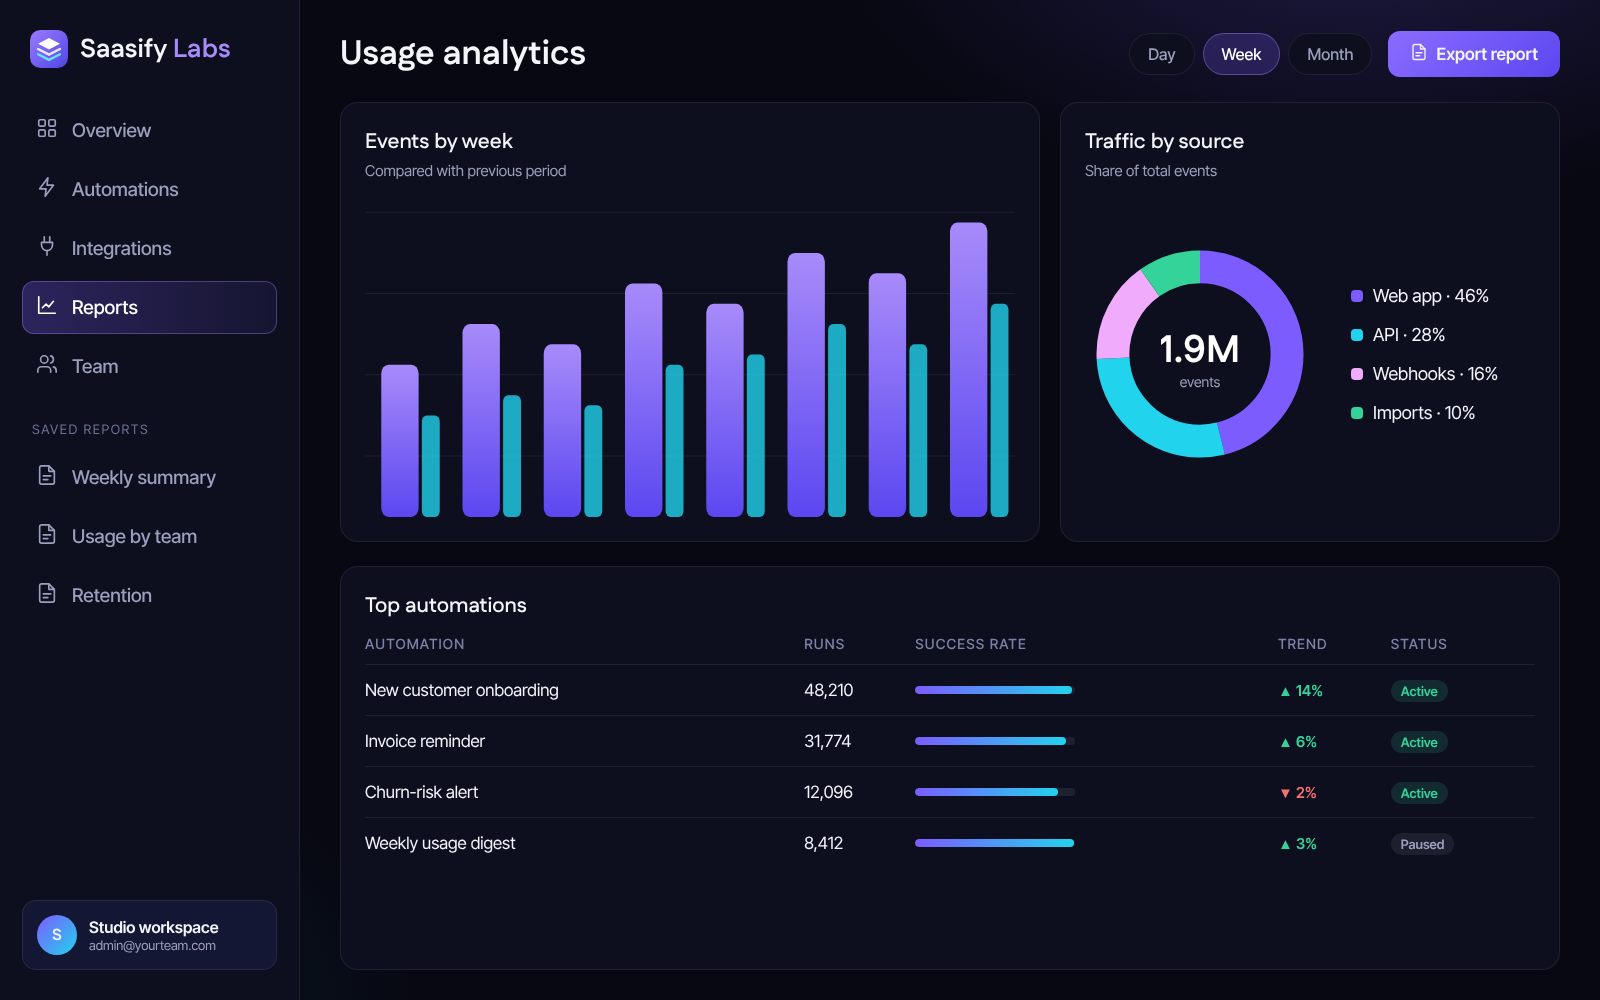Viewport: 1600px width, 1000px height.
Task: Click the Team people icon
Action: 47,364
